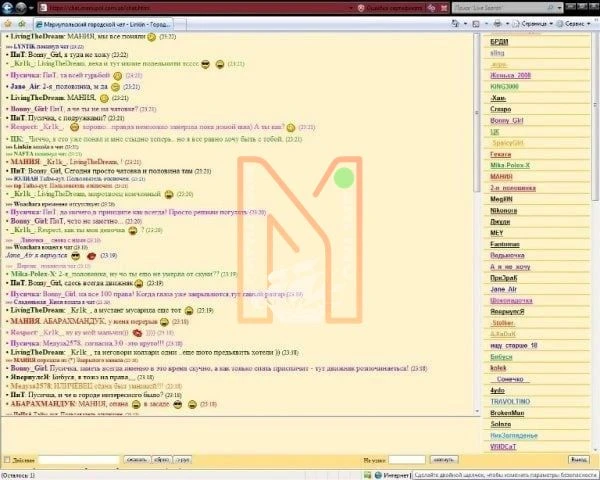
Task: Open user Bonny_Girl in the user list
Action: pyautogui.click(x=507, y=121)
